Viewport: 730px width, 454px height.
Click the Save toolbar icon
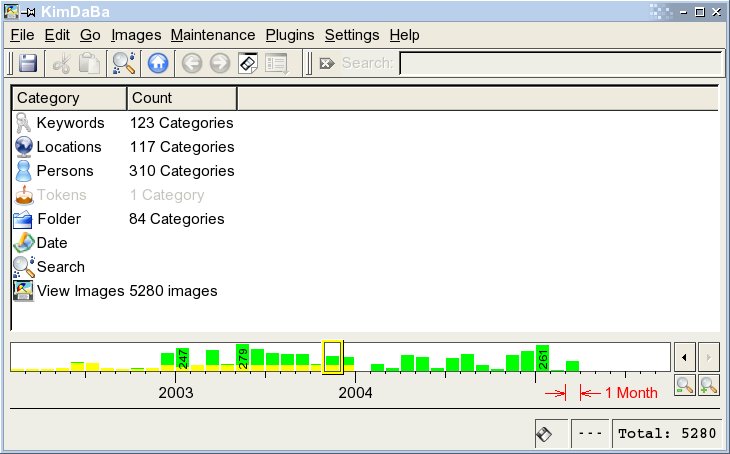click(28, 63)
